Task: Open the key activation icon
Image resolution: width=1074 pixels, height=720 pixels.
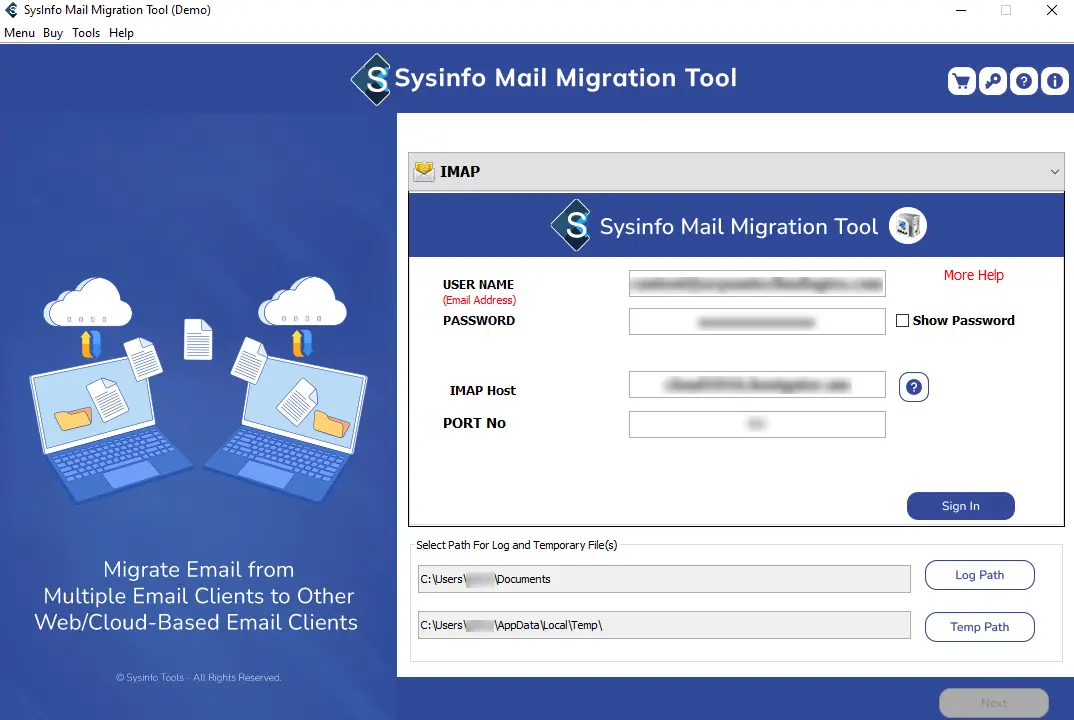Action: tap(993, 82)
